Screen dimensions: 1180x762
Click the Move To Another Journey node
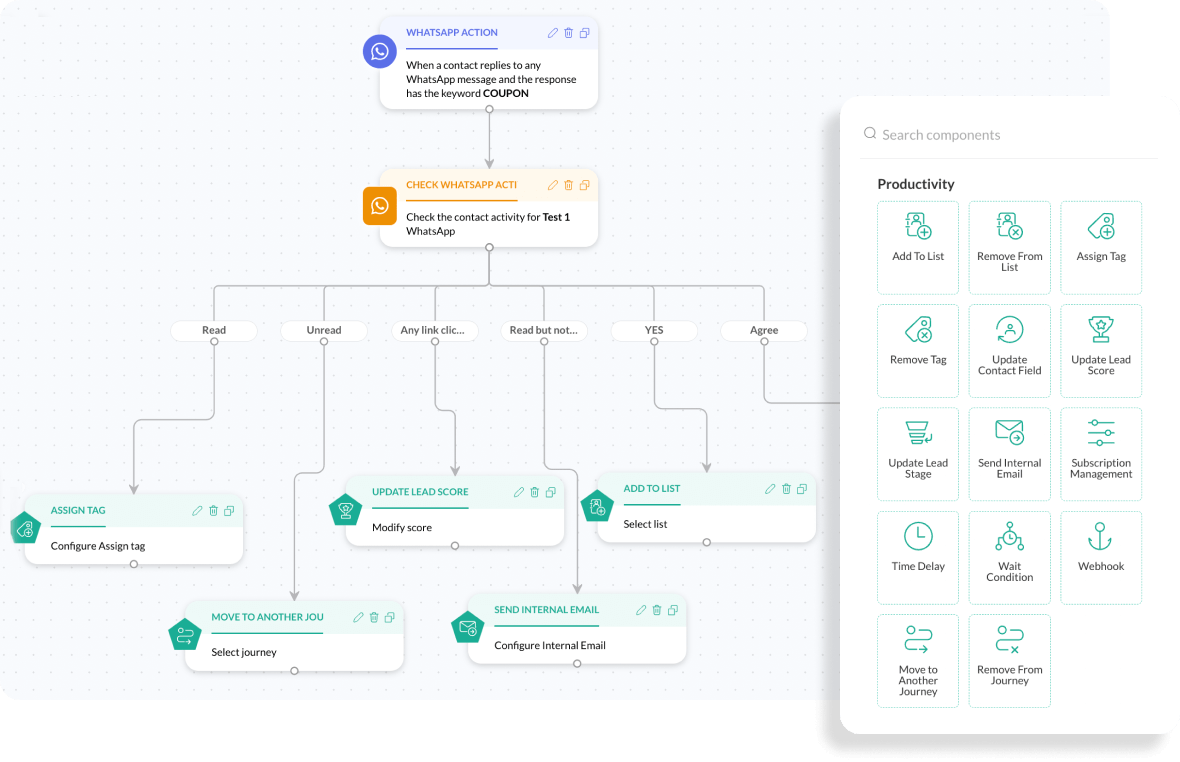click(x=294, y=636)
